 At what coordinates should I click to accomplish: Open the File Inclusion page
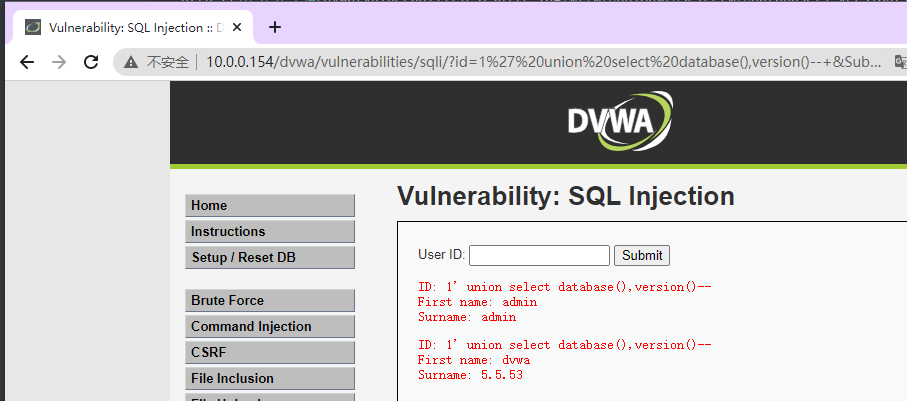point(270,378)
